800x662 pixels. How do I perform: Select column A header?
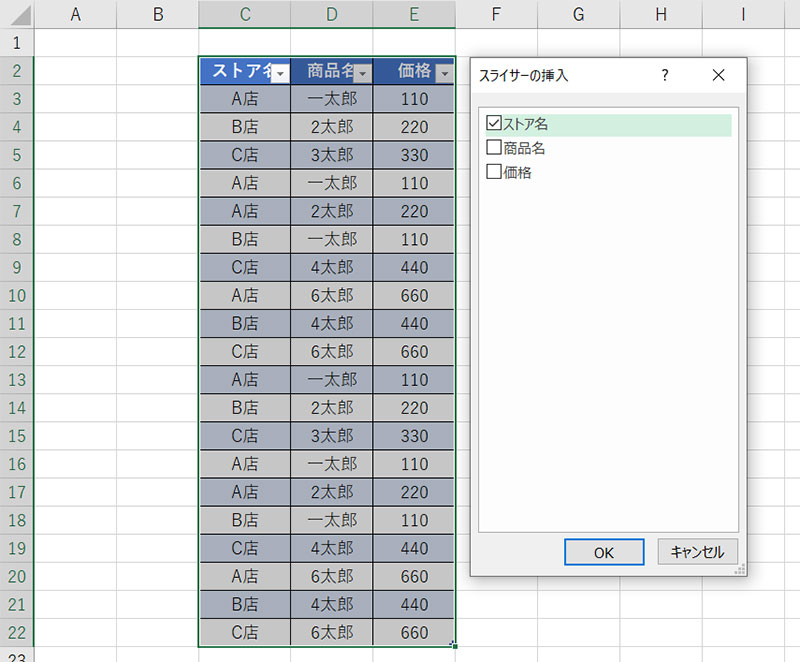pyautogui.click(x=75, y=14)
